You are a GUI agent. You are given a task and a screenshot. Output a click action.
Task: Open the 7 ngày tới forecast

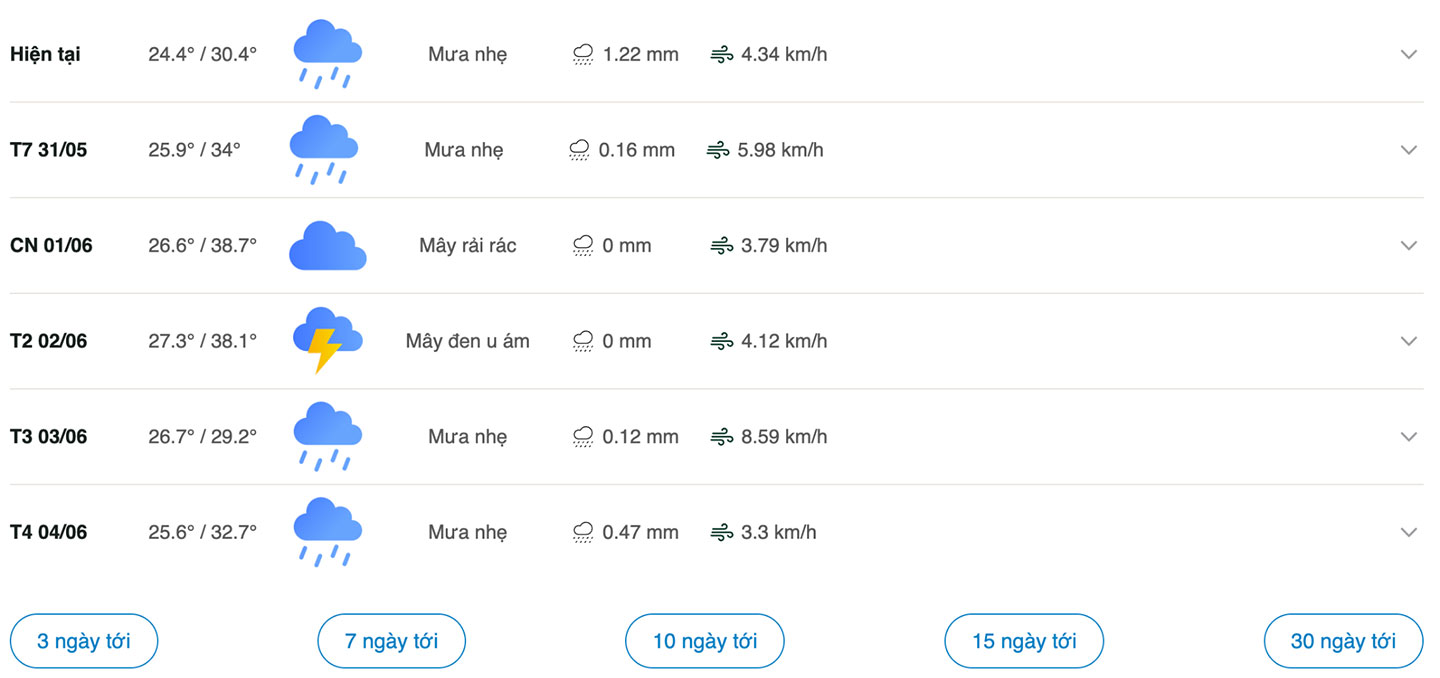click(x=392, y=641)
